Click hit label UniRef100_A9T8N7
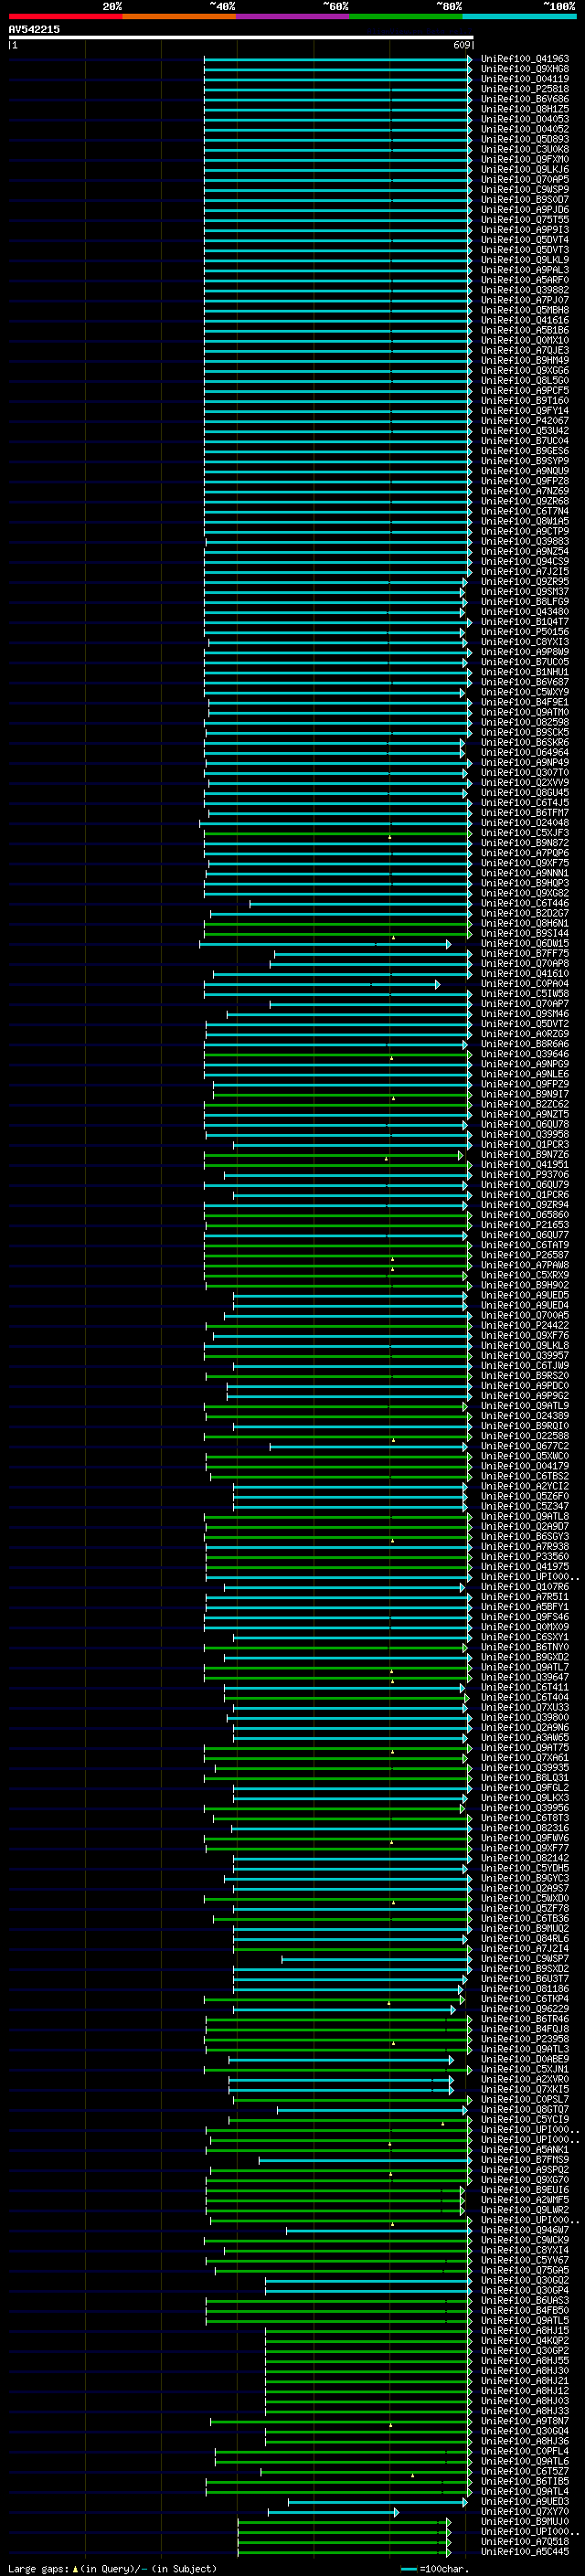The image size is (585, 2576). coord(525,2421)
